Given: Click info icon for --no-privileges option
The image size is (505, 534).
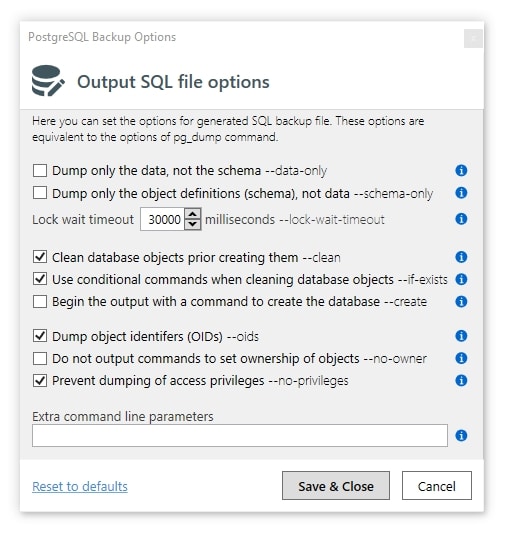Looking at the screenshot, I should 461,380.
